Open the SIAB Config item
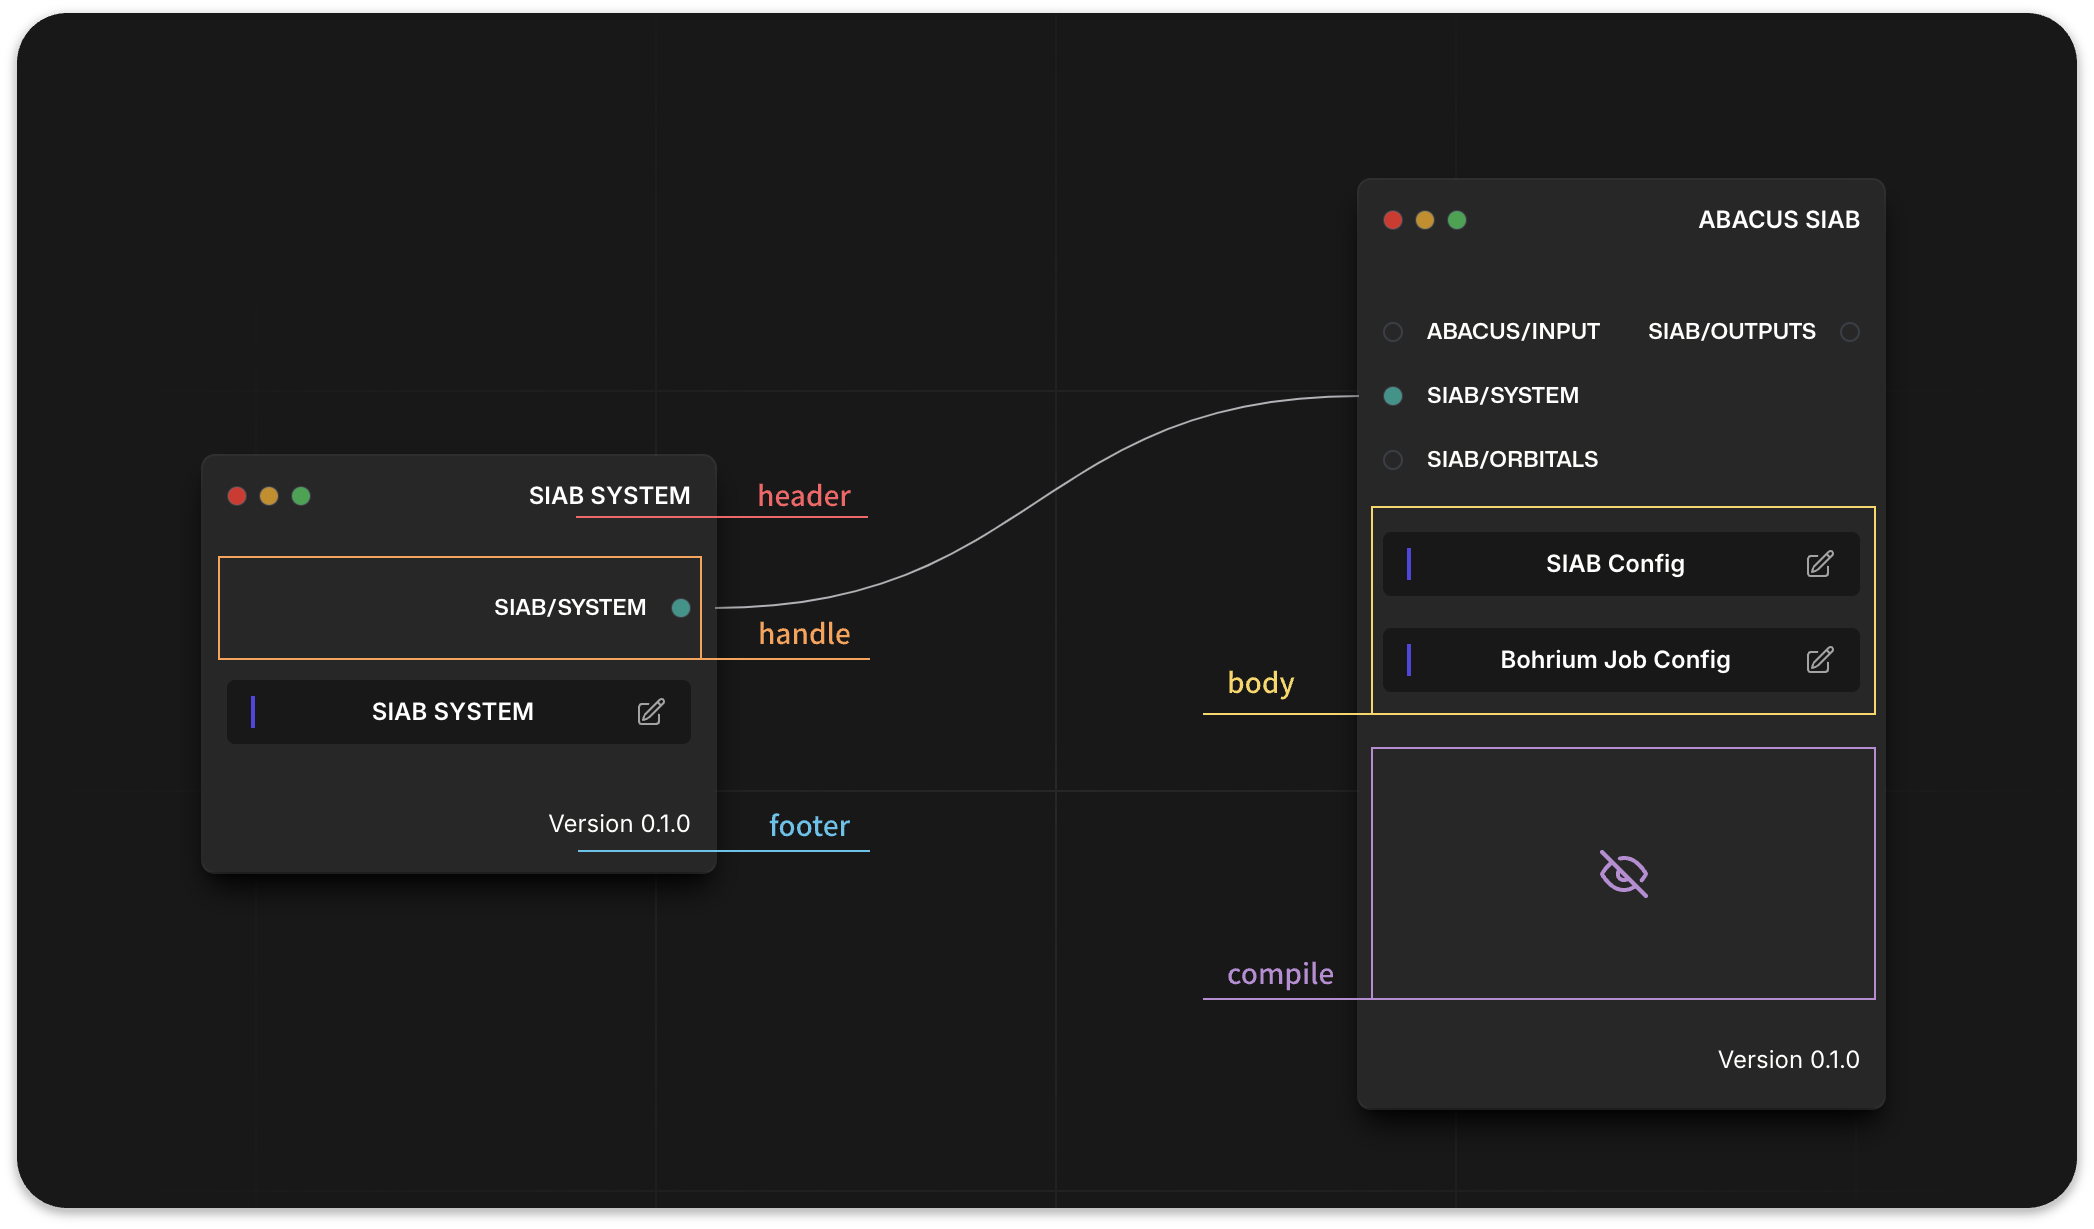Viewport: 2094px width, 1229px height. [x=1614, y=564]
